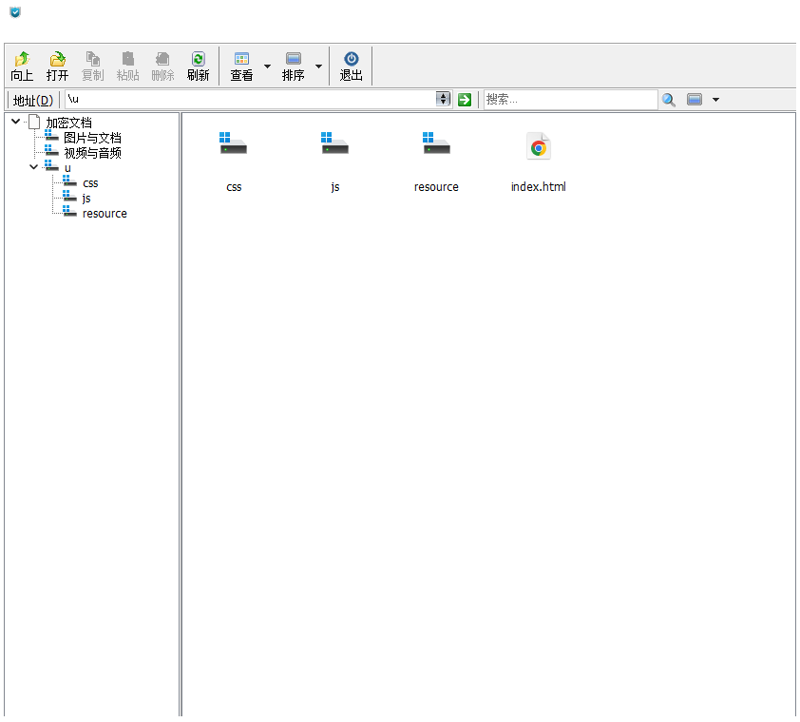Refresh the view with 刷新
The width and height of the screenshot is (800, 722).
[198, 66]
